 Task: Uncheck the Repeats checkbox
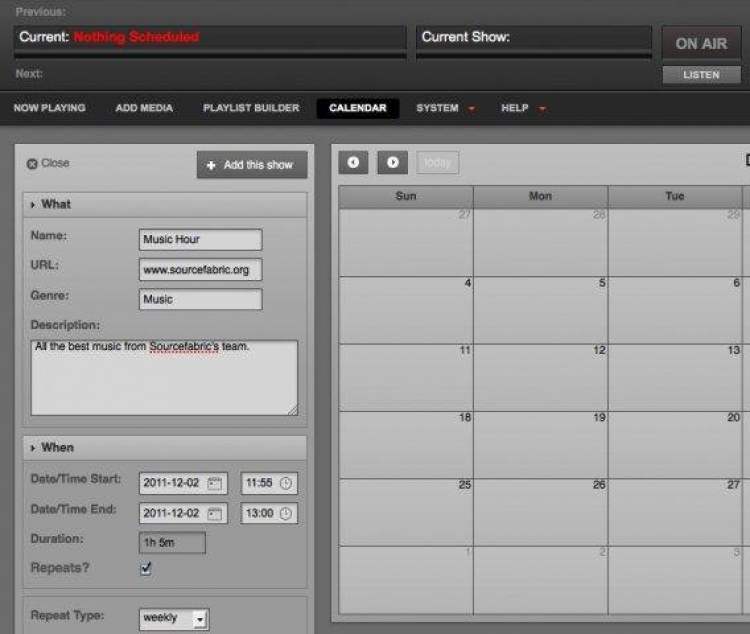pyautogui.click(x=146, y=568)
